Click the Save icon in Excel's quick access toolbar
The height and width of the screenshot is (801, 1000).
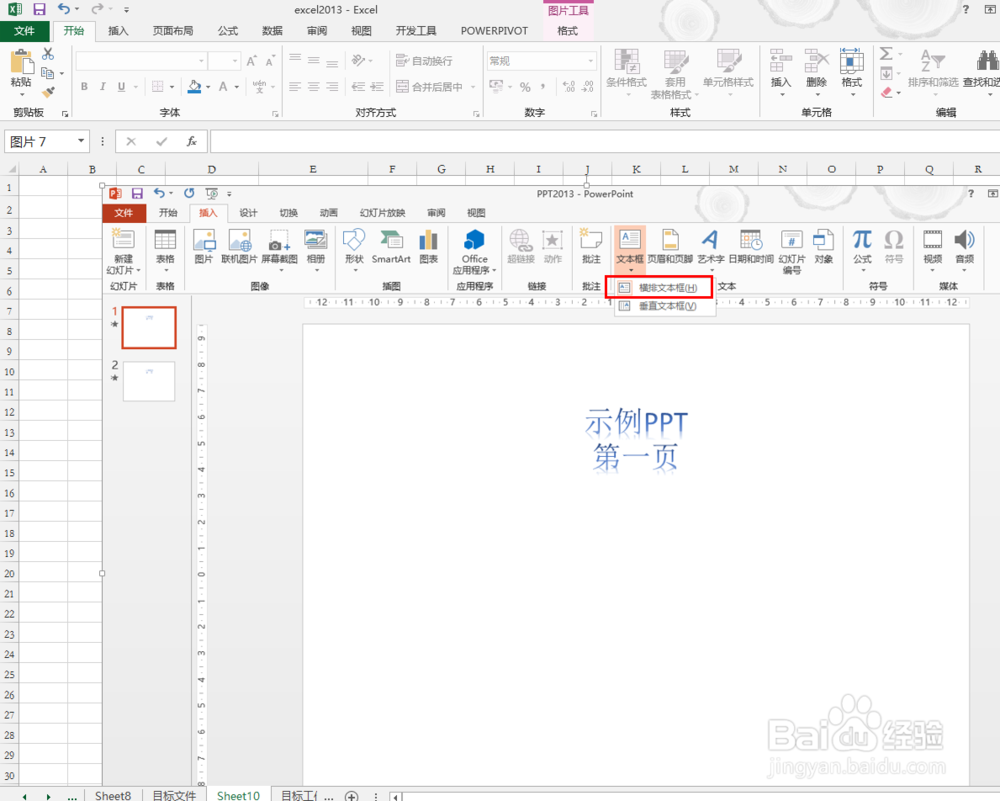click(x=40, y=10)
